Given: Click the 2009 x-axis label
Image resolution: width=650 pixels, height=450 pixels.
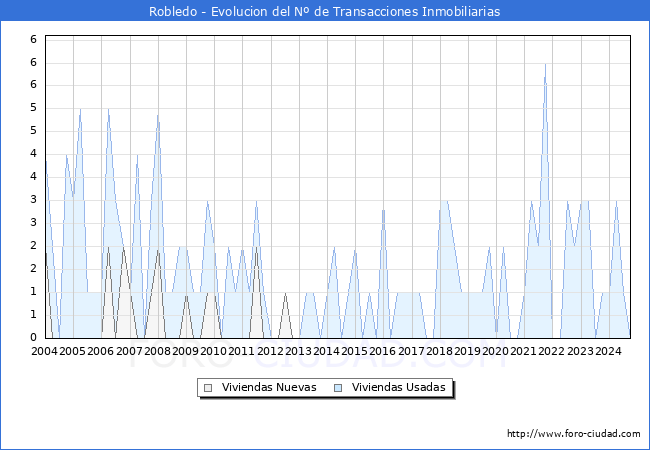Looking at the screenshot, I should (x=185, y=351).
